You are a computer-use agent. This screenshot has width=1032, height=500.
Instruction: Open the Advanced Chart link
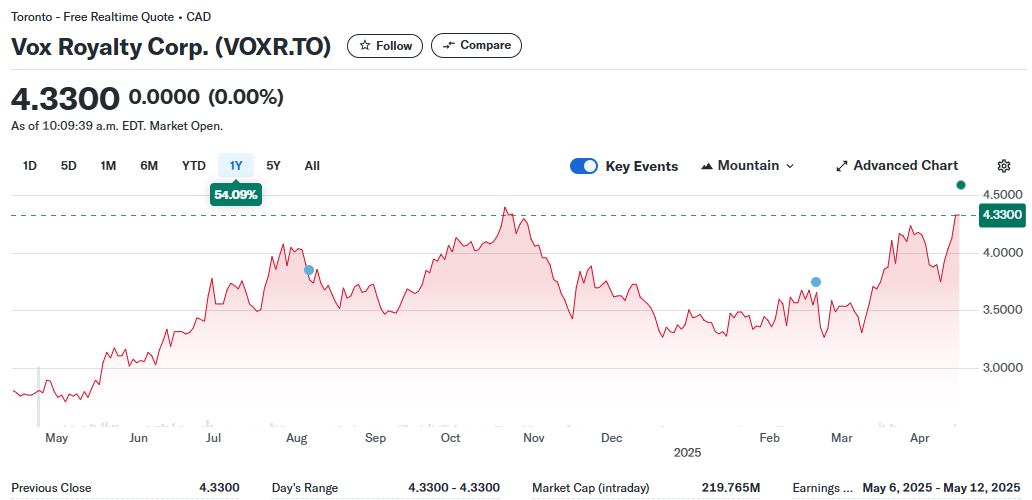tap(897, 166)
